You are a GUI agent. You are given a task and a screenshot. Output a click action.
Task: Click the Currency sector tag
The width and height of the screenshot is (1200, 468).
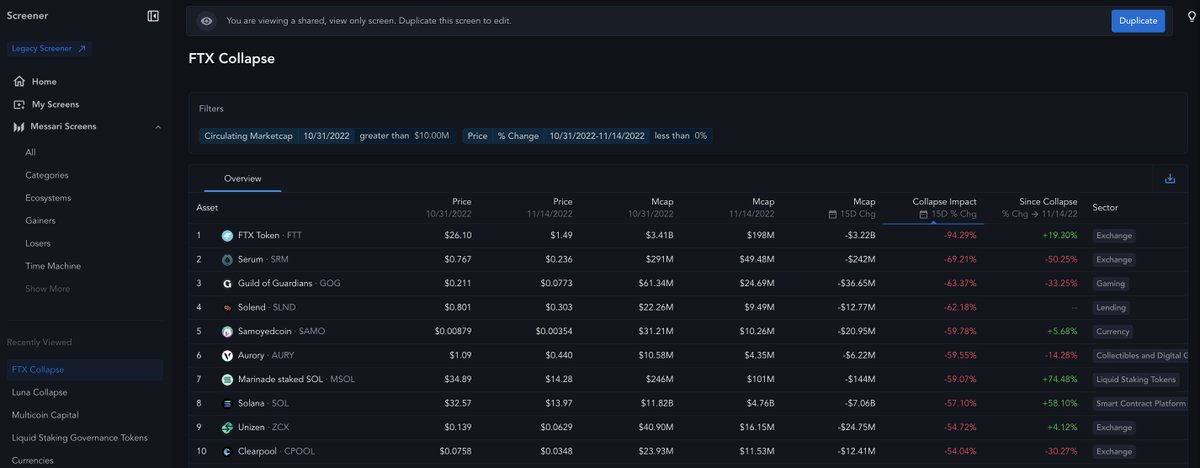[x=1113, y=332]
